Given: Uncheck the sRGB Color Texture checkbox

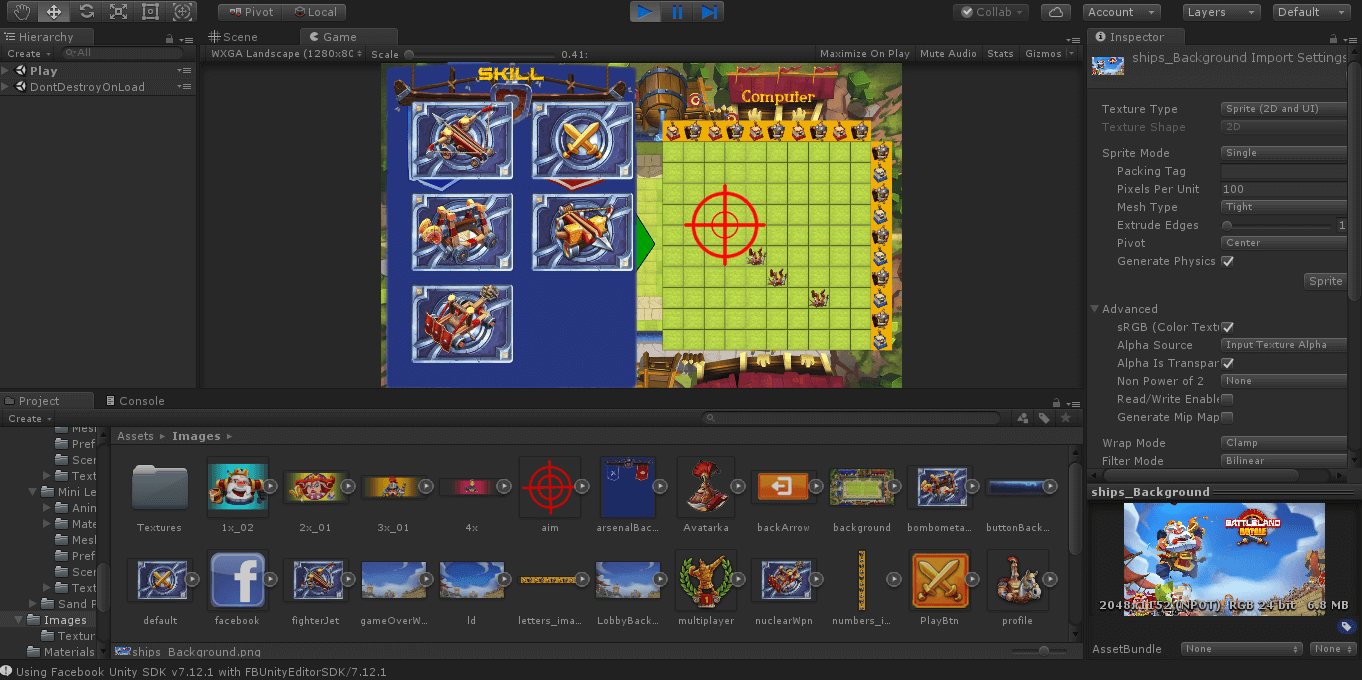Looking at the screenshot, I should [1227, 328].
